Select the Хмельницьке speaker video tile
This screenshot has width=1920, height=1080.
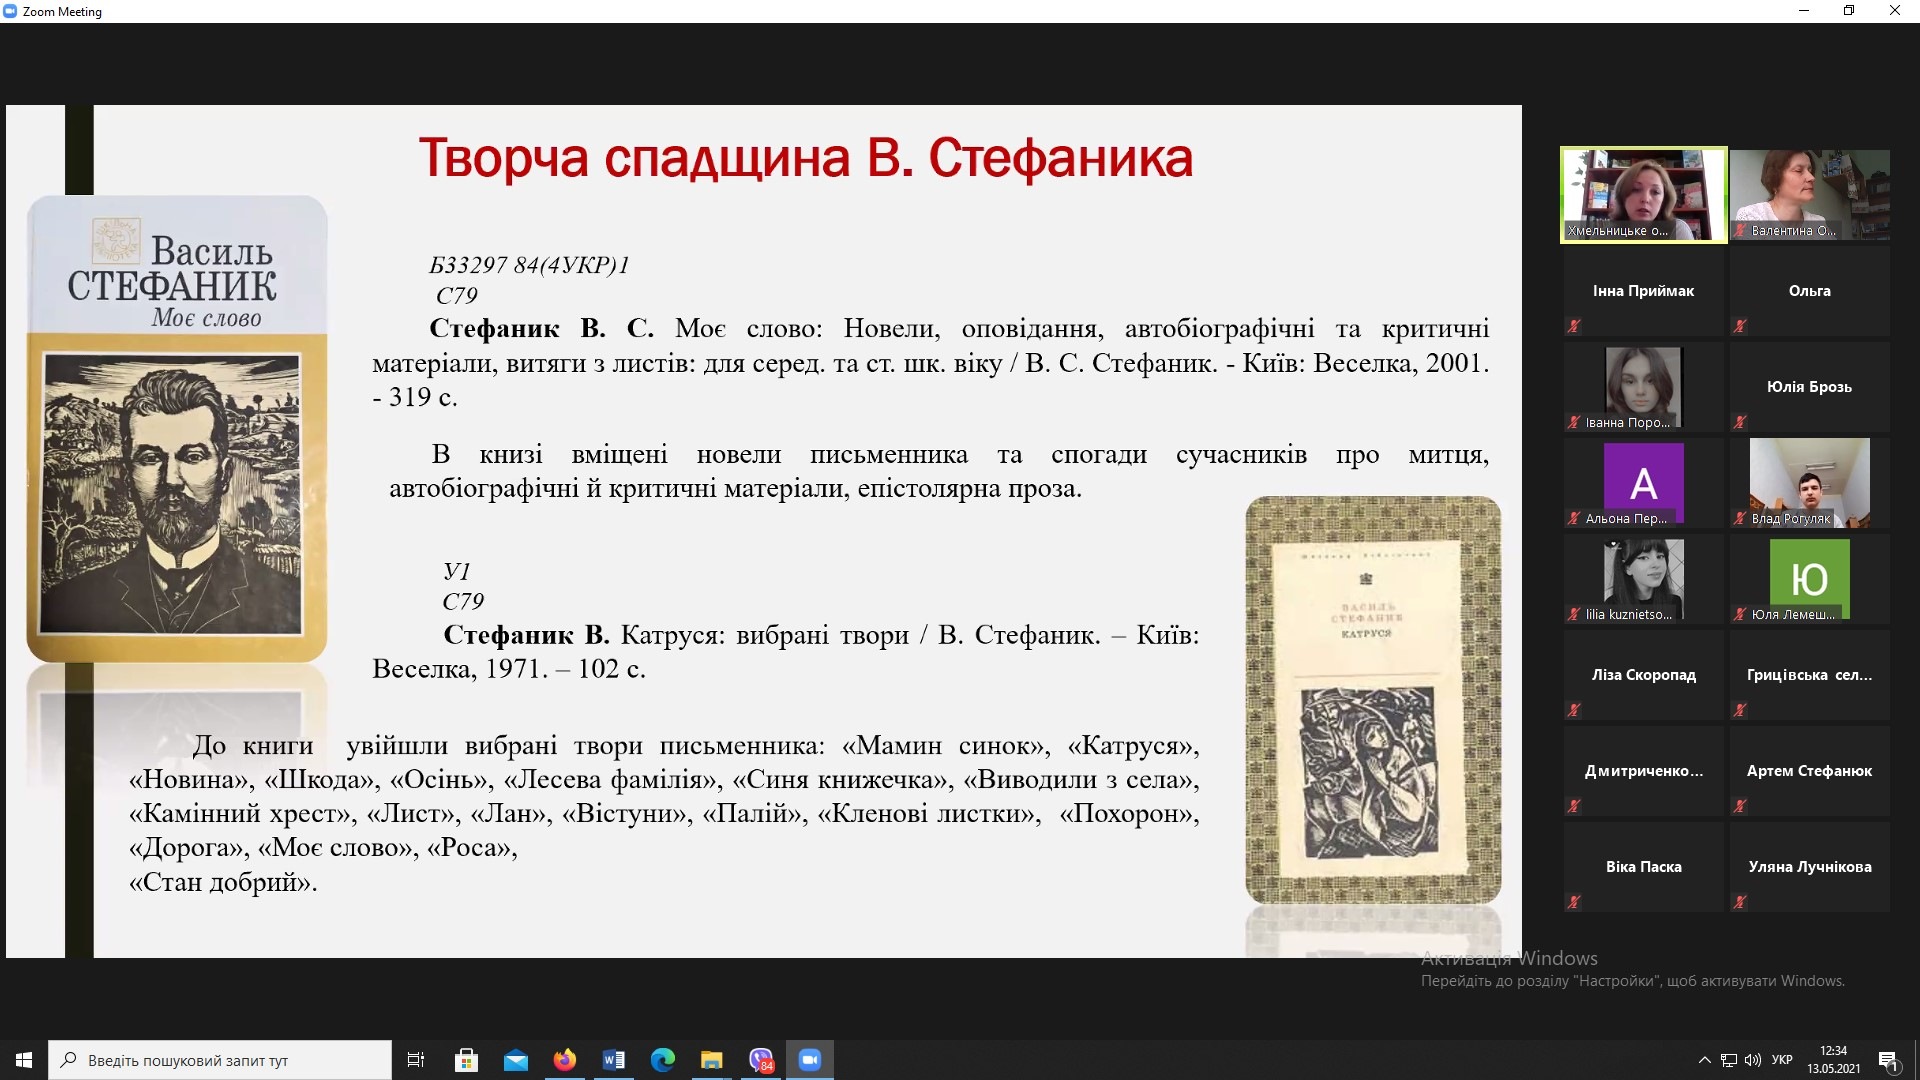[x=1644, y=195]
